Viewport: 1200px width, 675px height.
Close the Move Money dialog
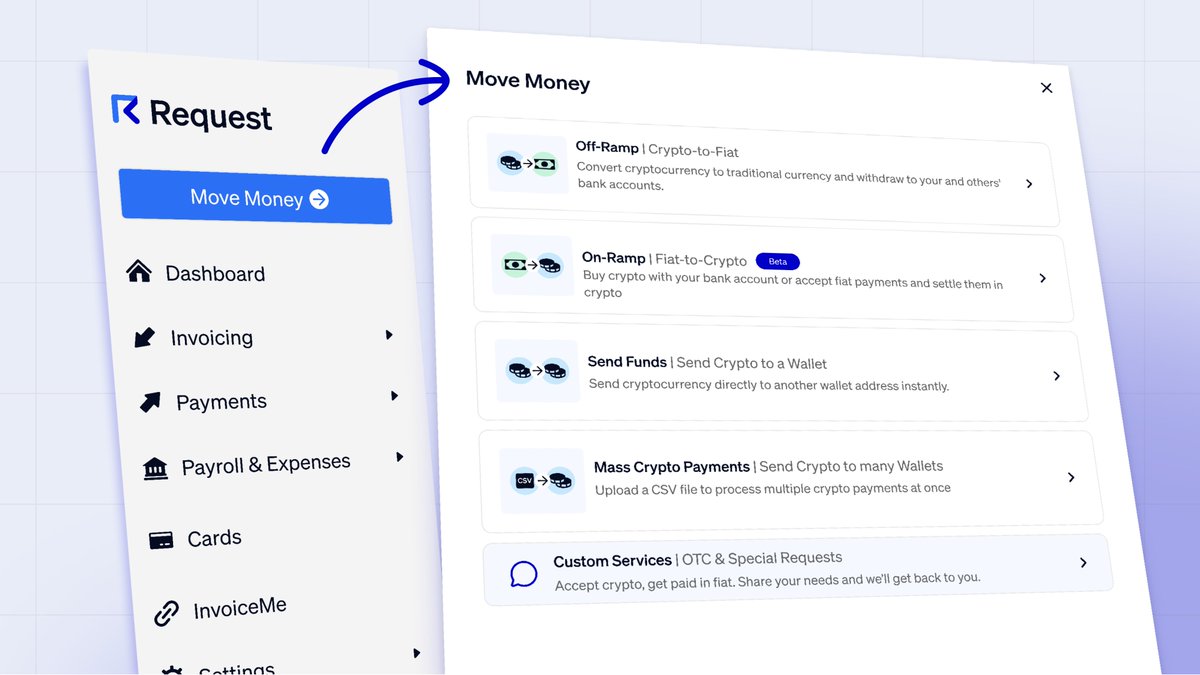click(x=1047, y=88)
